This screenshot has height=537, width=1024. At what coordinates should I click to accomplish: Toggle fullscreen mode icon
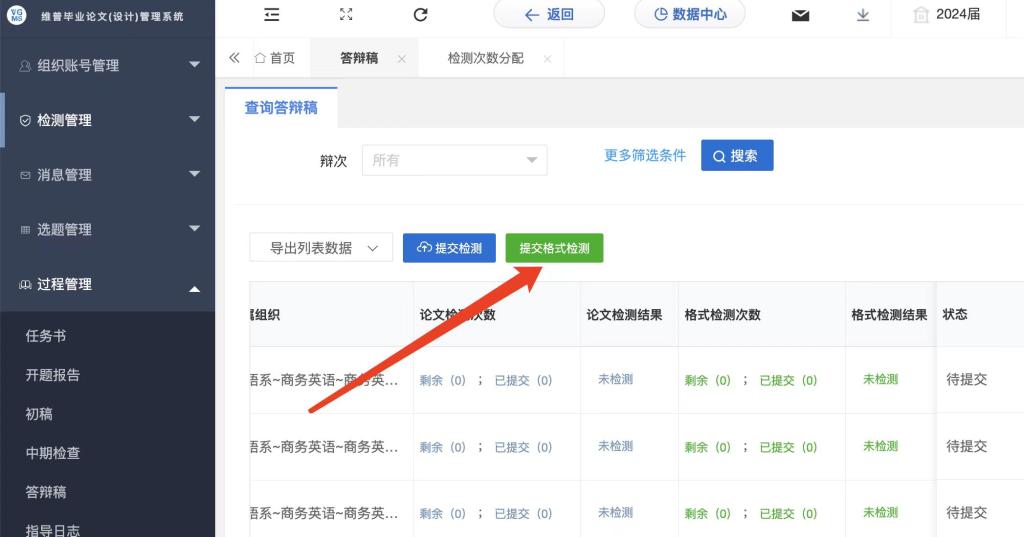tap(346, 14)
